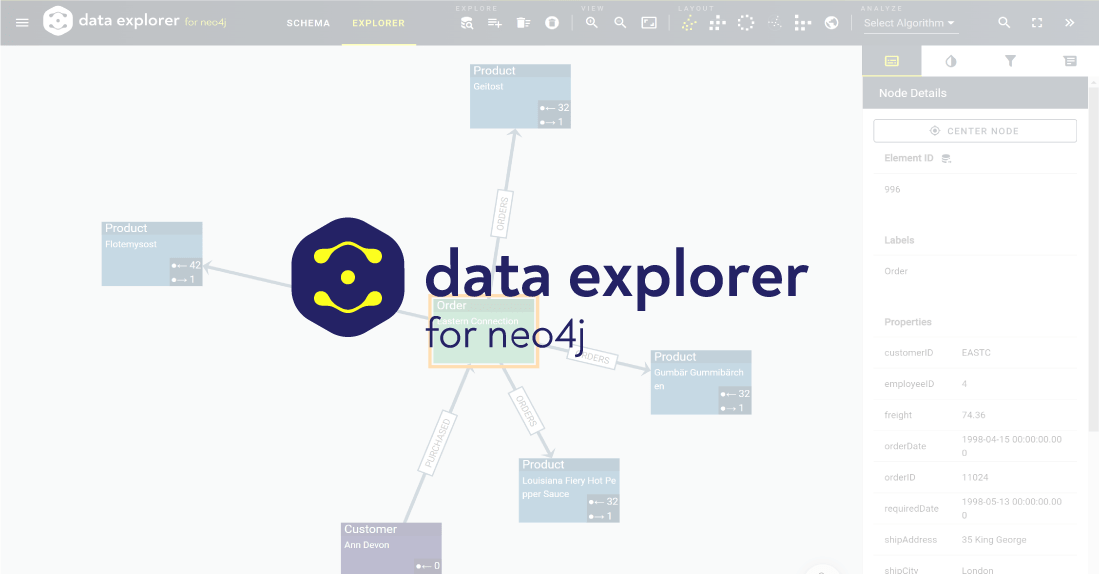Open the Select Algorithm dropdown
Image resolution: width=1099 pixels, height=574 pixels.
(x=909, y=23)
